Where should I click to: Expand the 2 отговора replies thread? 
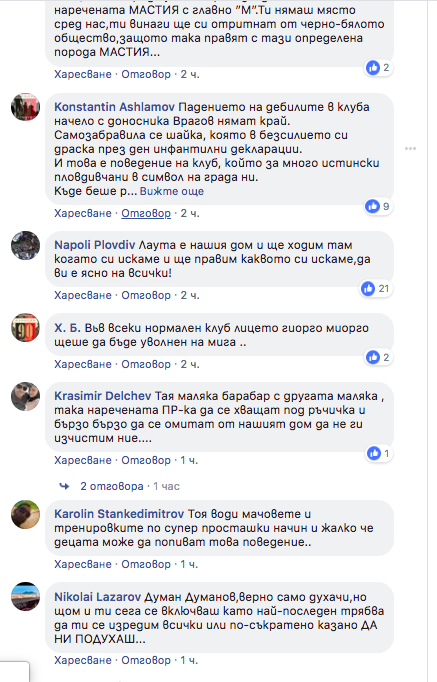pyautogui.click(x=112, y=486)
